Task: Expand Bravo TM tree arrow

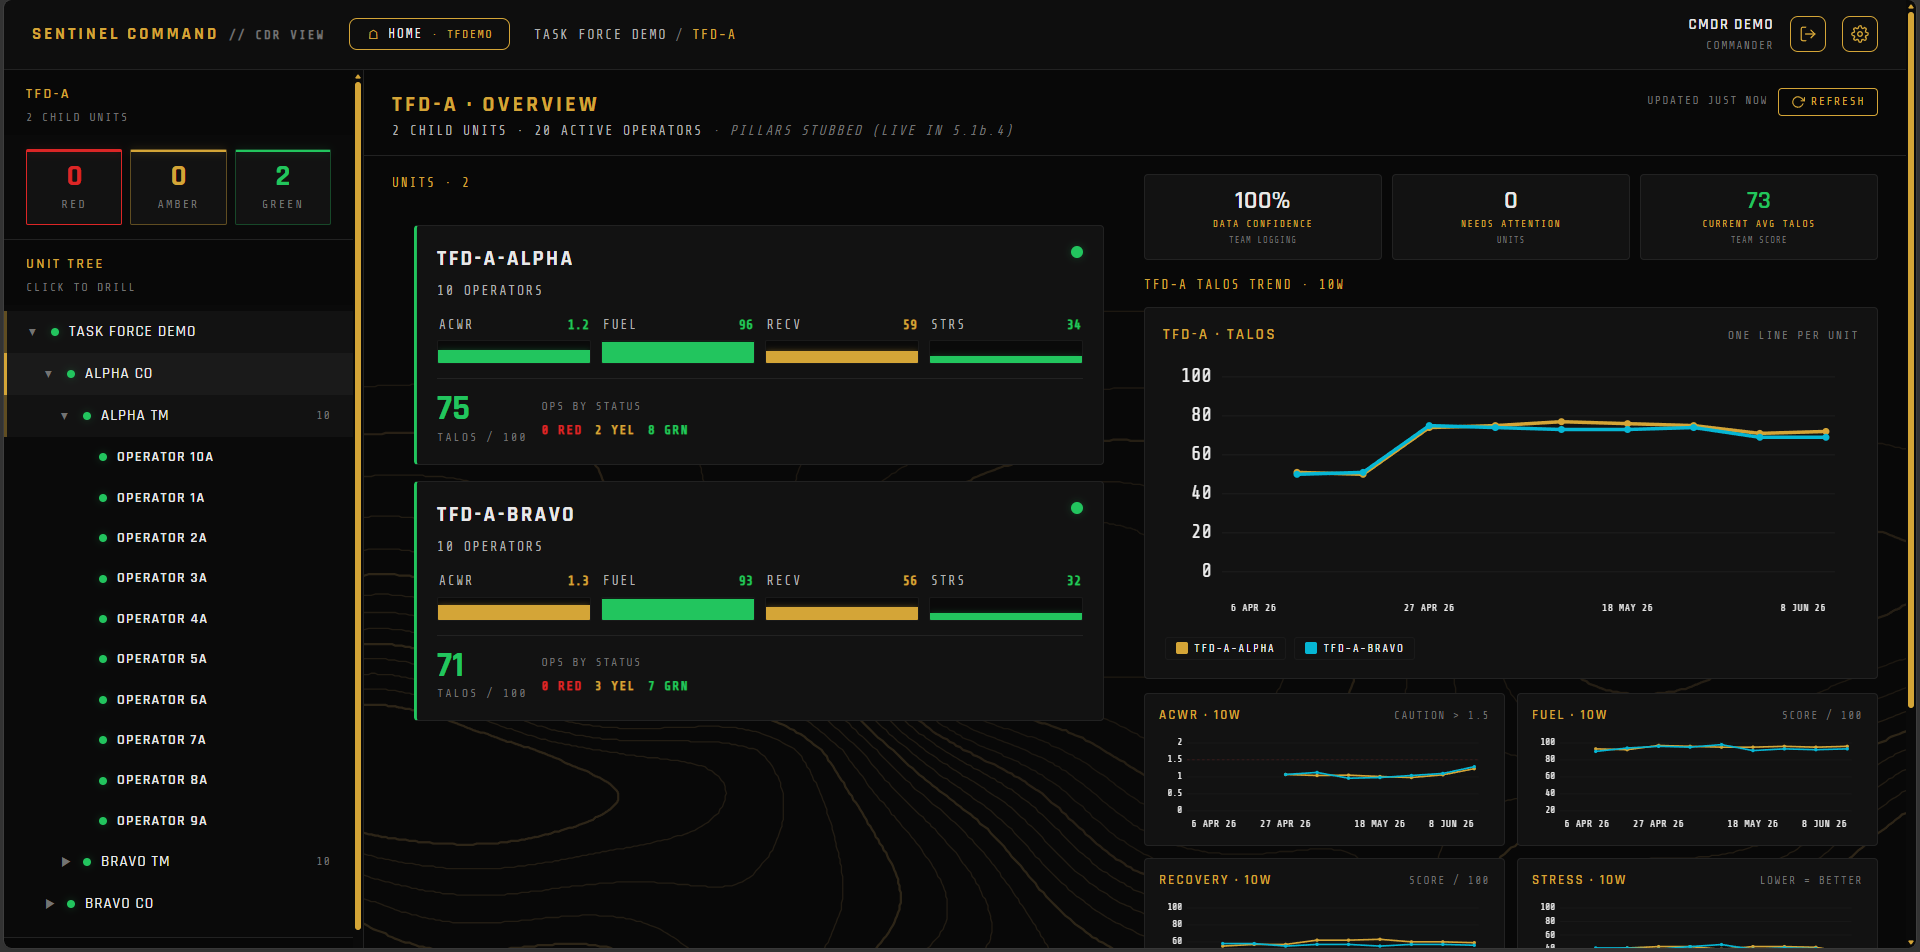Action: pyautogui.click(x=65, y=861)
